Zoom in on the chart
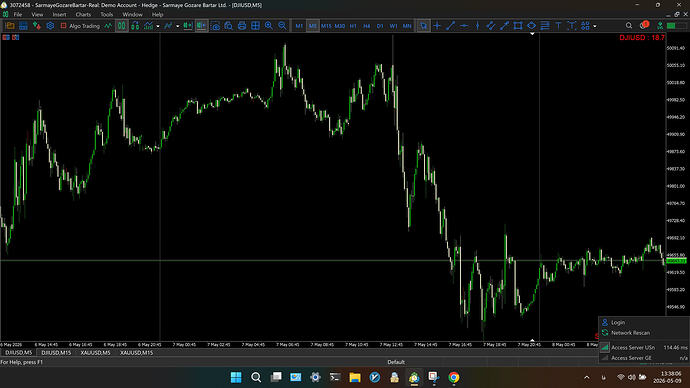 [269, 26]
